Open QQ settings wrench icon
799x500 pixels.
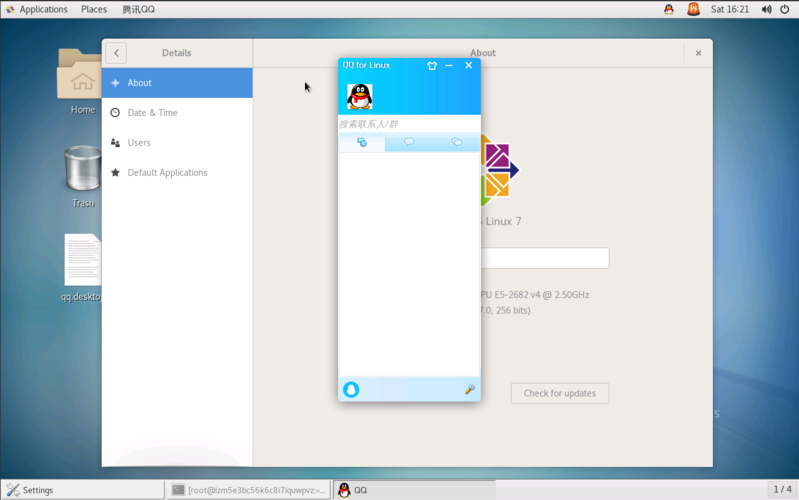pyautogui.click(x=470, y=389)
